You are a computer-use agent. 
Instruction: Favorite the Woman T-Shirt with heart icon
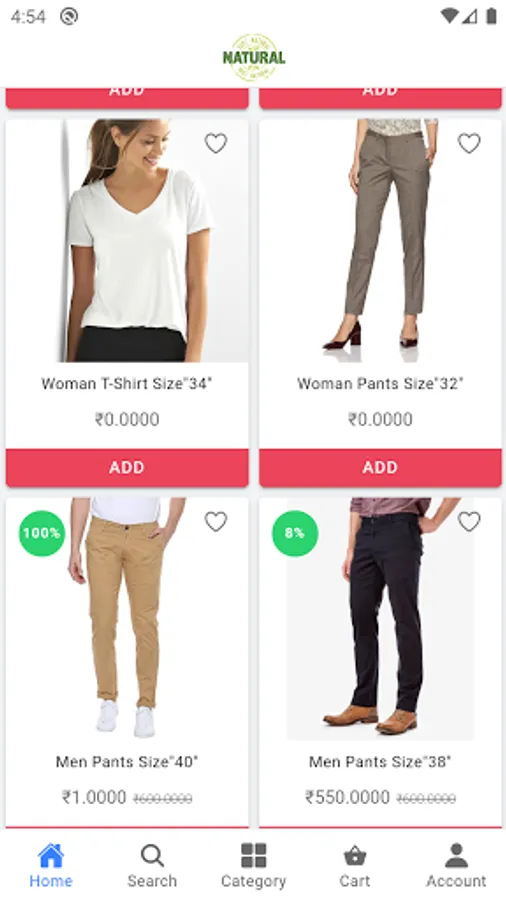coord(216,143)
